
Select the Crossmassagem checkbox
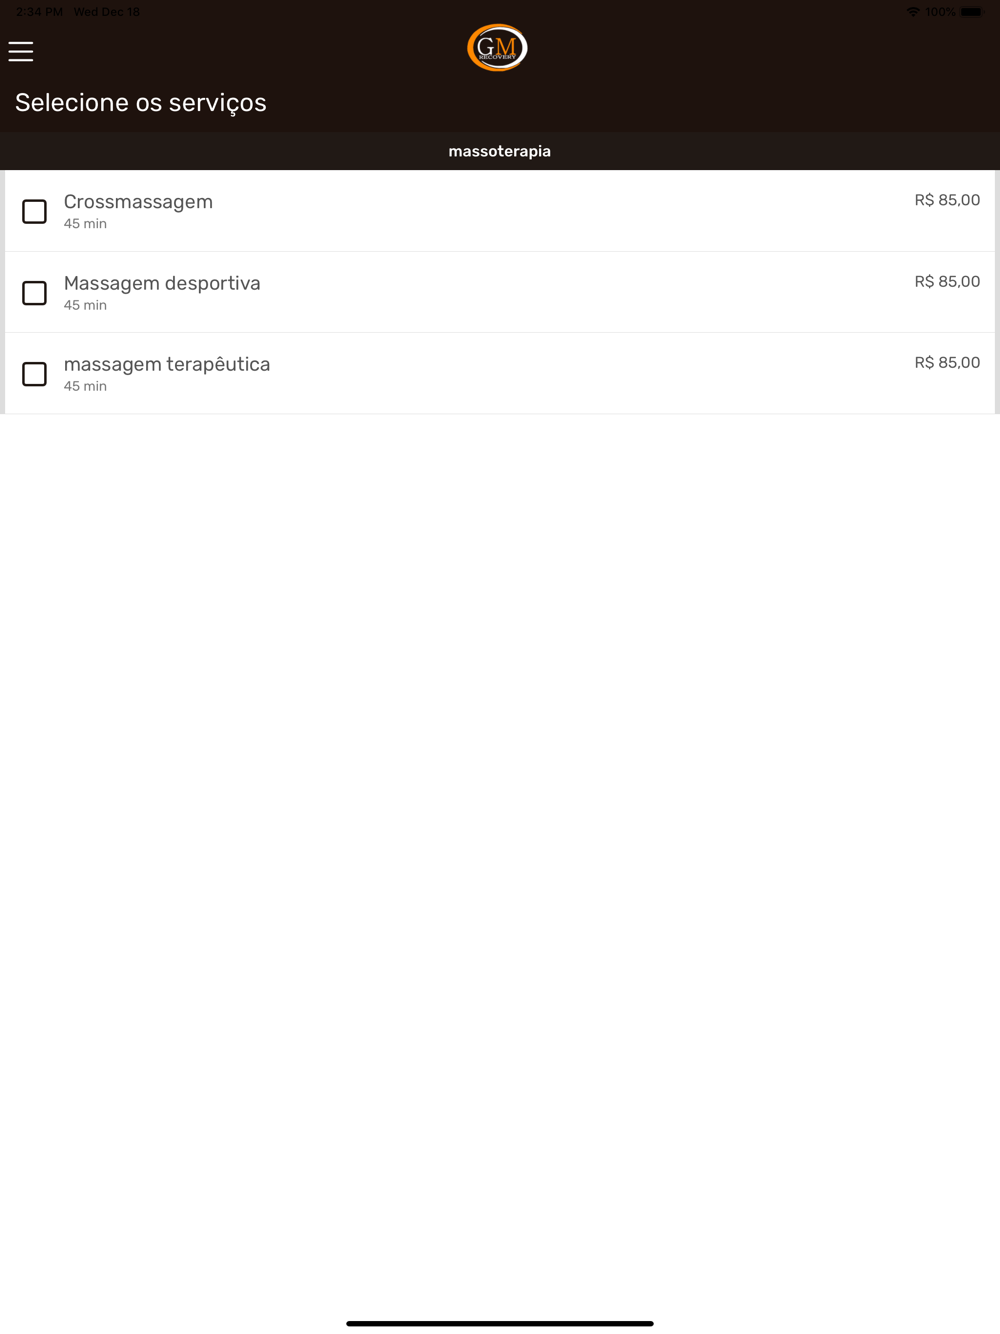click(x=34, y=211)
